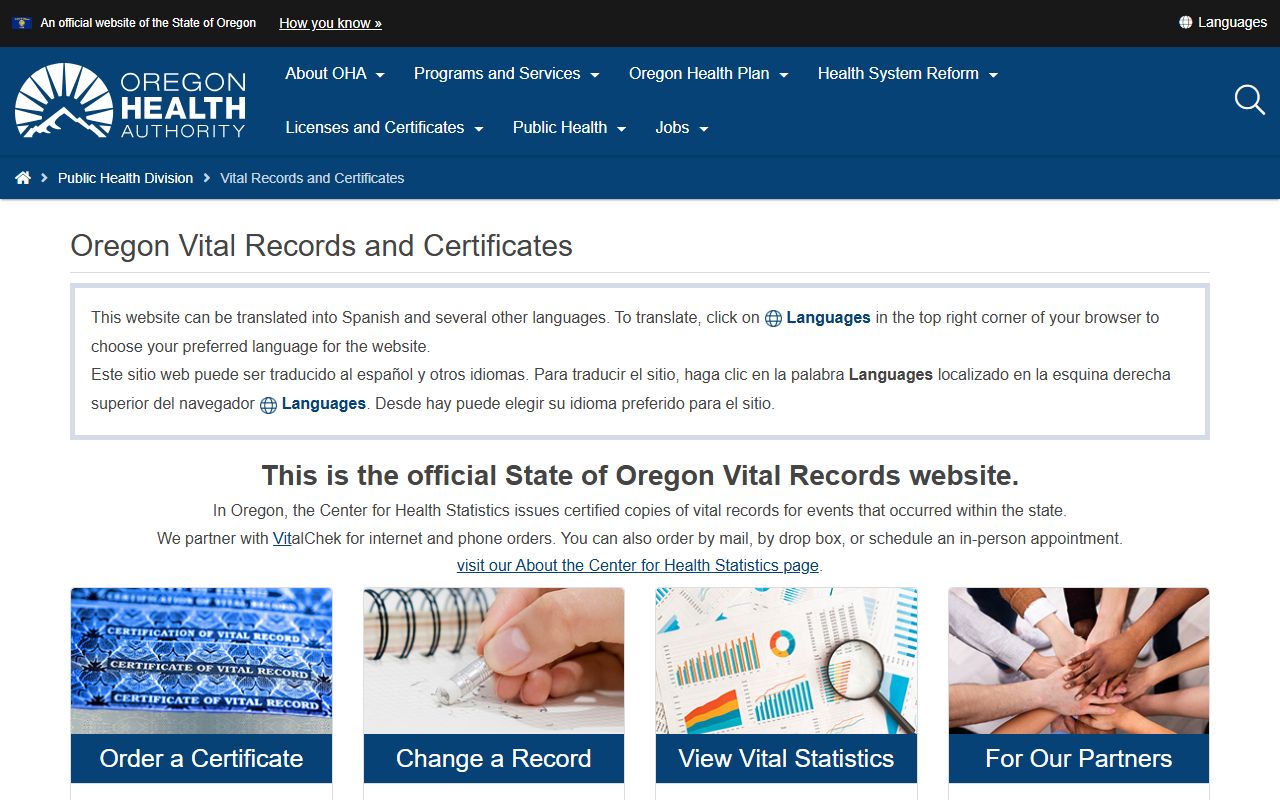Expand Programs and Services dropdown arrow
The width and height of the screenshot is (1280, 800).
(594, 75)
